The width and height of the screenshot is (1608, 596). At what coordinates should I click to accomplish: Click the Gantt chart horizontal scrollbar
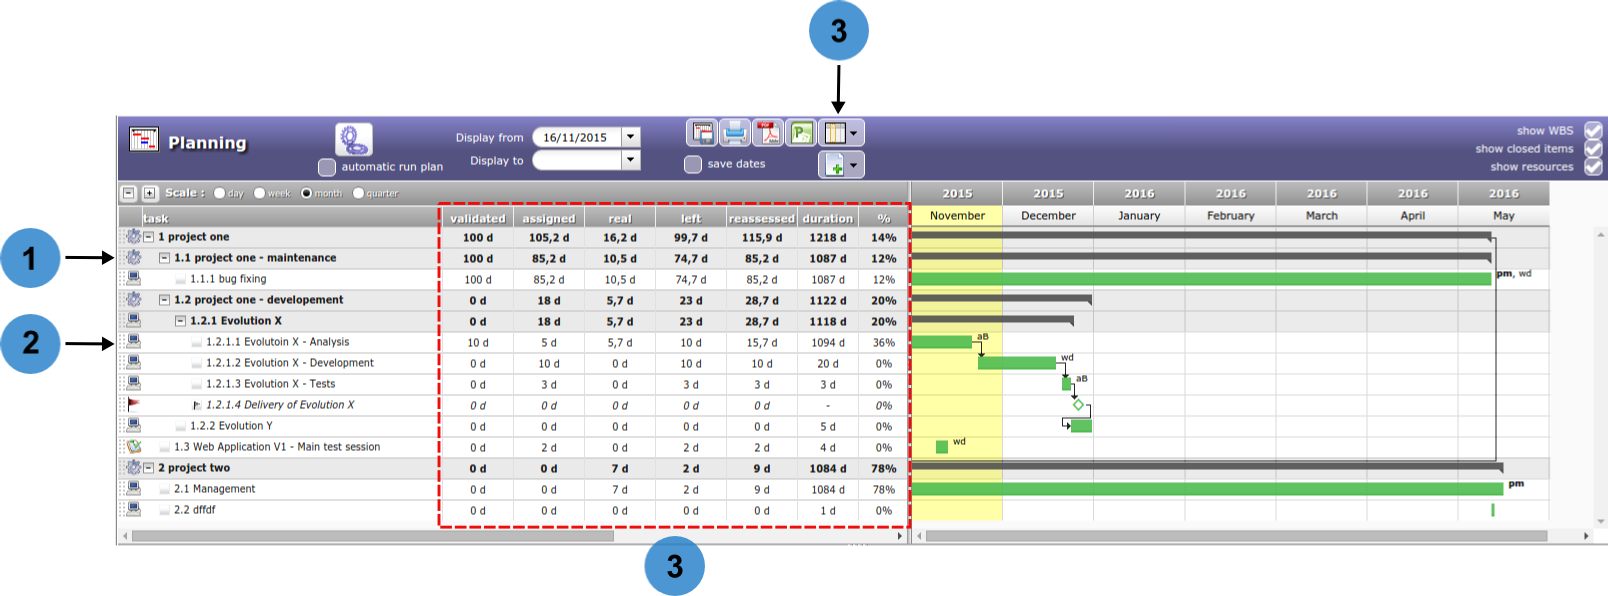coord(1237,536)
